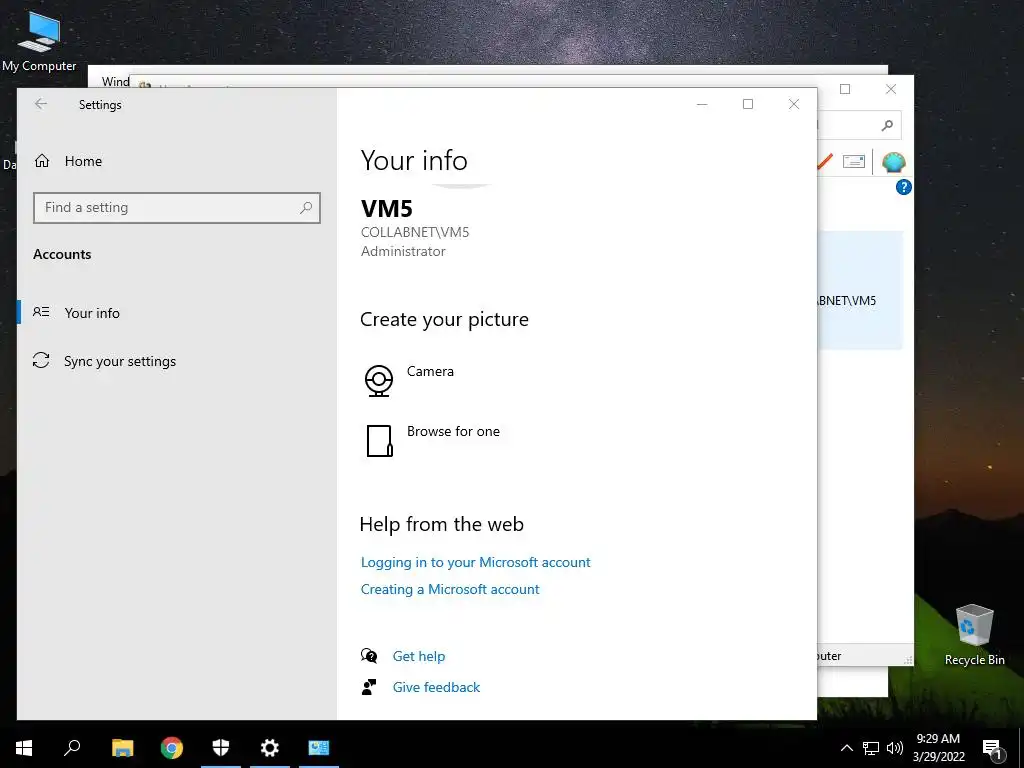Screen dimensions: 1024x768
Task: Click the Get help link
Action: [x=419, y=656]
